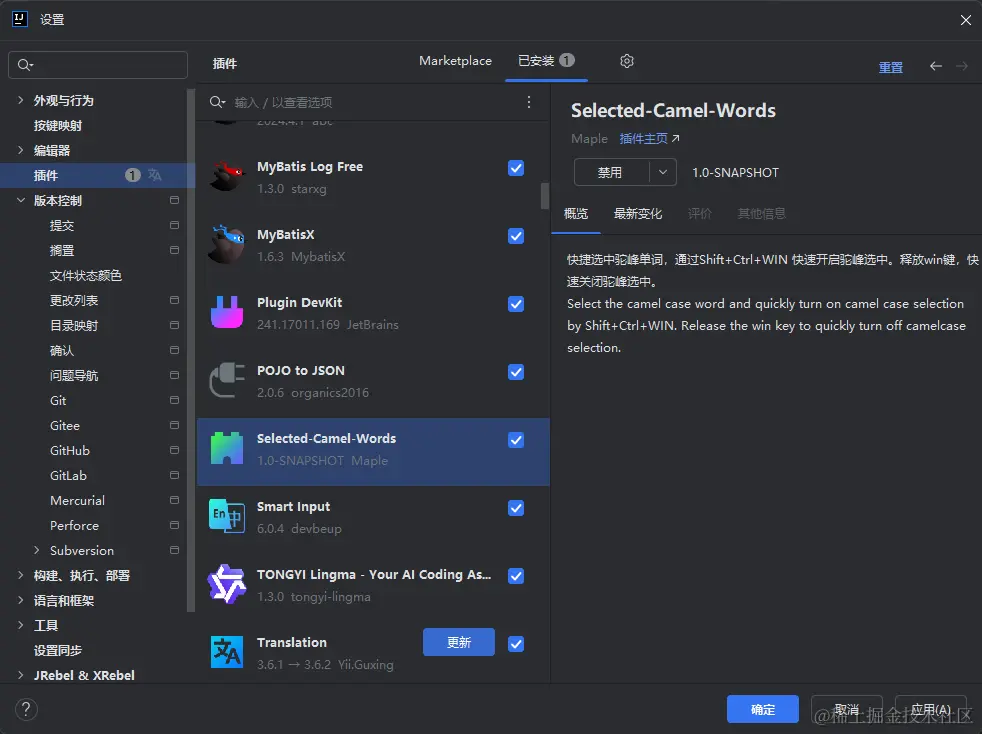Open the plugin list options (three dots) menu
Viewport: 982px width, 734px height.
tap(529, 102)
